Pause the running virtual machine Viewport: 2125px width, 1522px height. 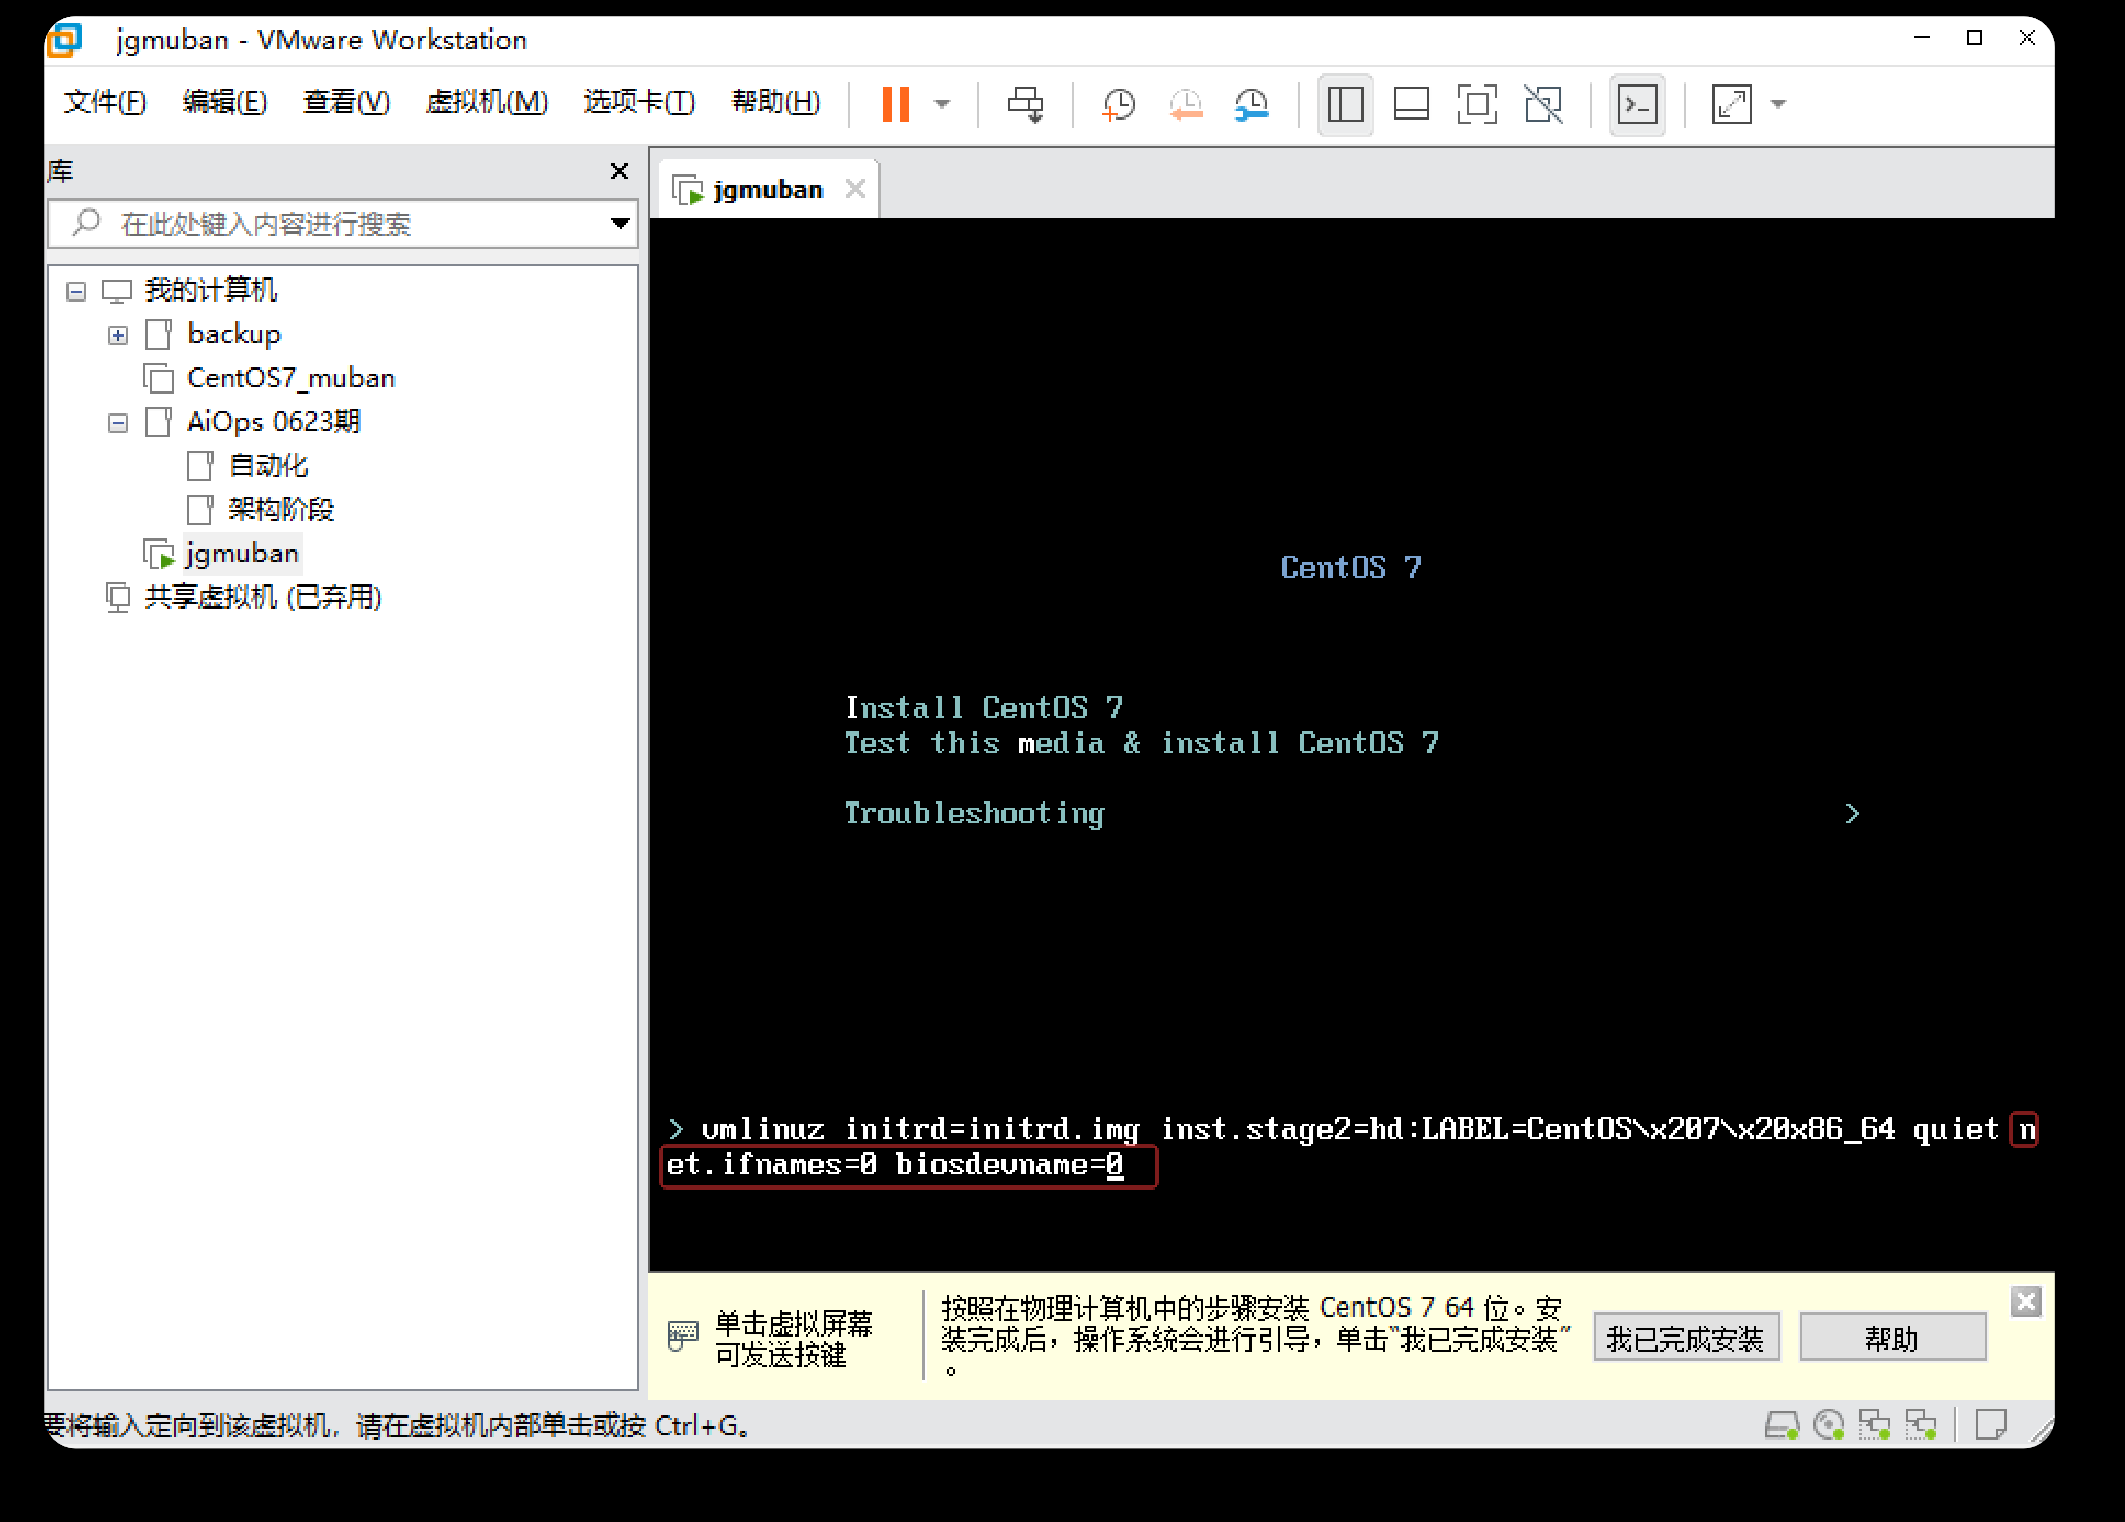click(895, 104)
